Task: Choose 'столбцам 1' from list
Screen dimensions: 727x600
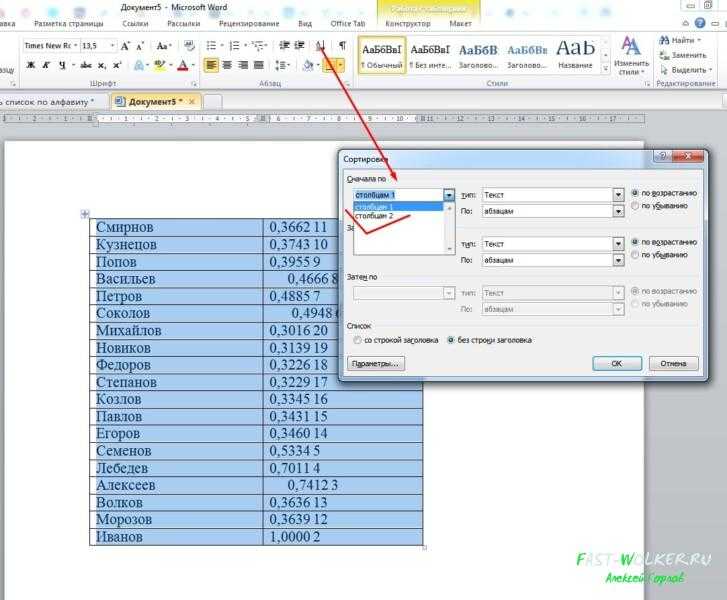Action: [x=399, y=207]
